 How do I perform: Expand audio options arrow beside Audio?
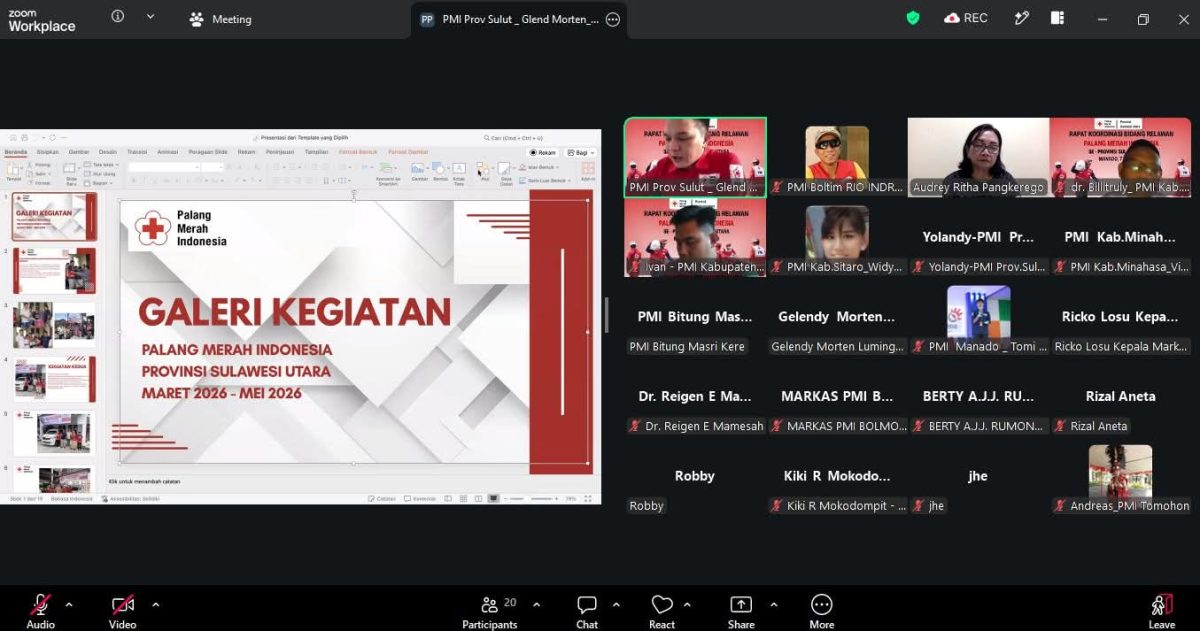(x=69, y=604)
